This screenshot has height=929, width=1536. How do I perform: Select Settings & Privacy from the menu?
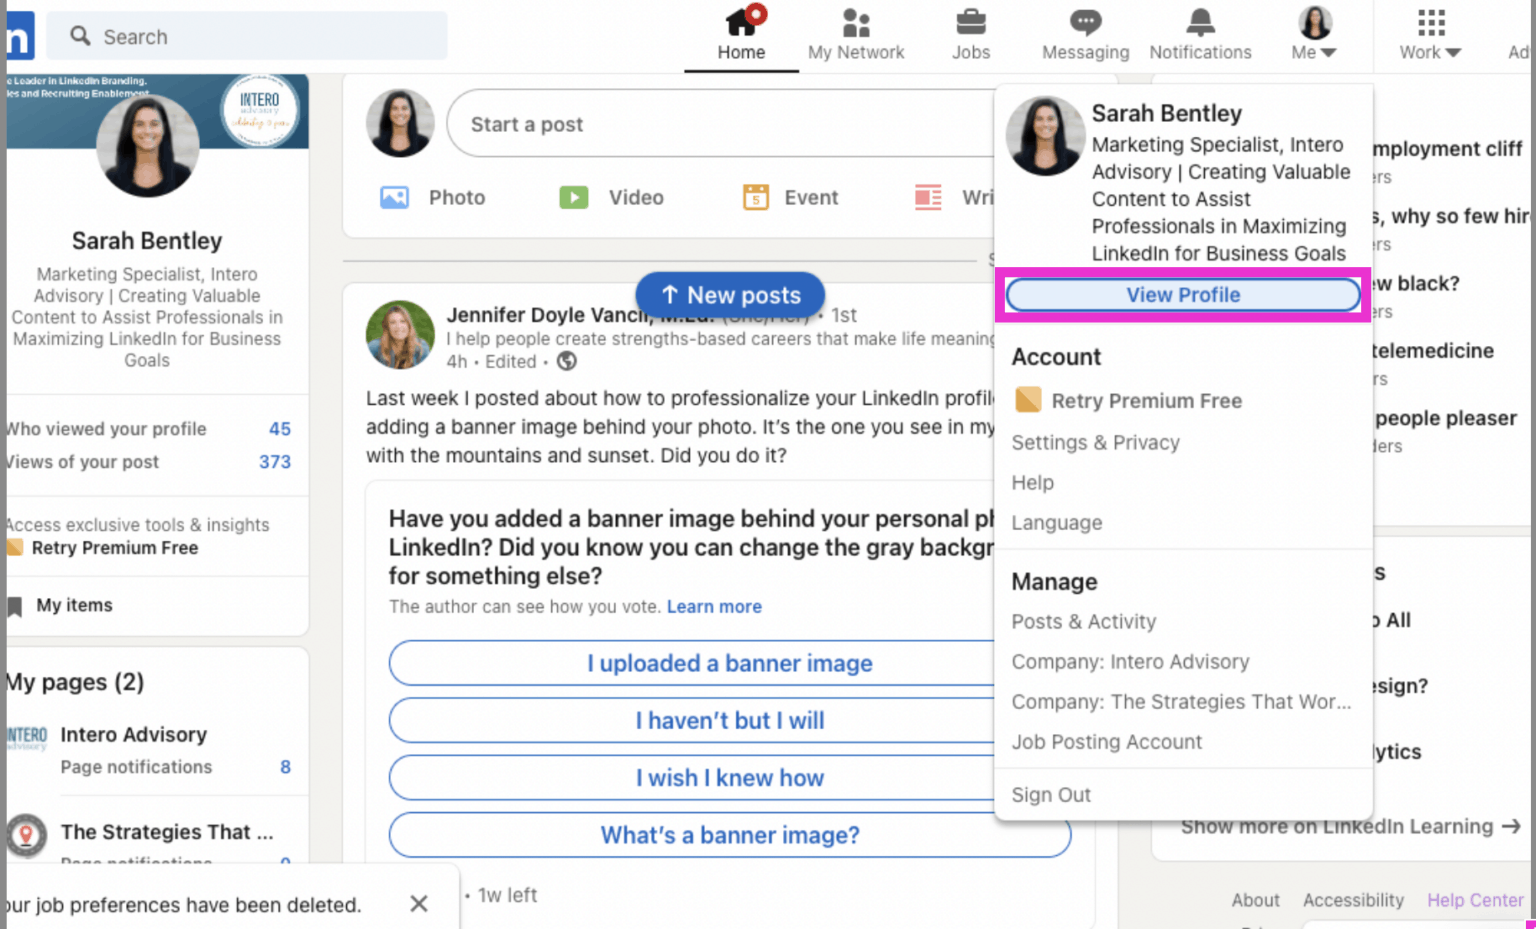point(1095,442)
